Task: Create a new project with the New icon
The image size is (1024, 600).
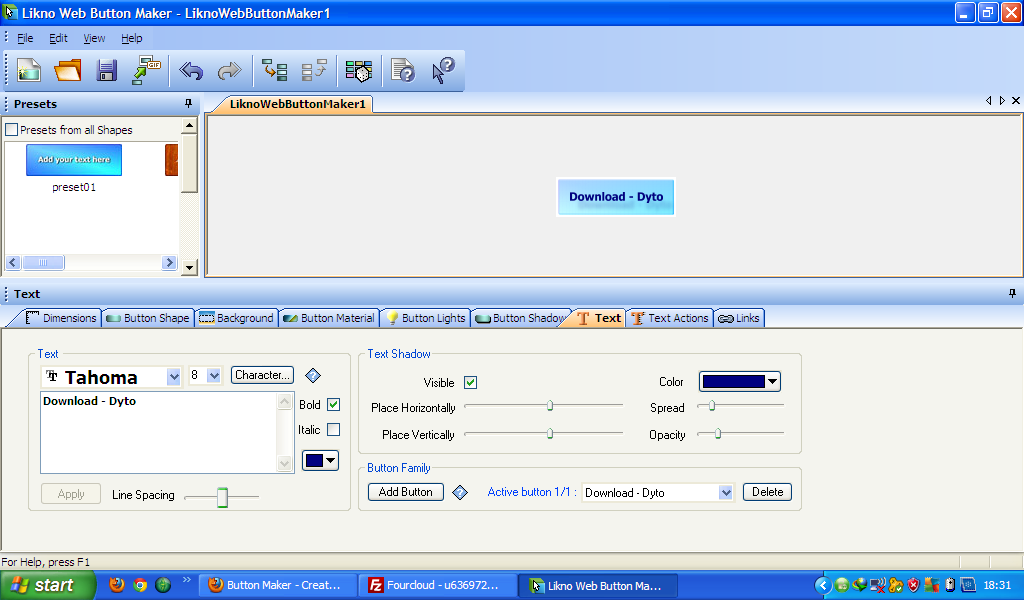Action: pyautogui.click(x=28, y=70)
